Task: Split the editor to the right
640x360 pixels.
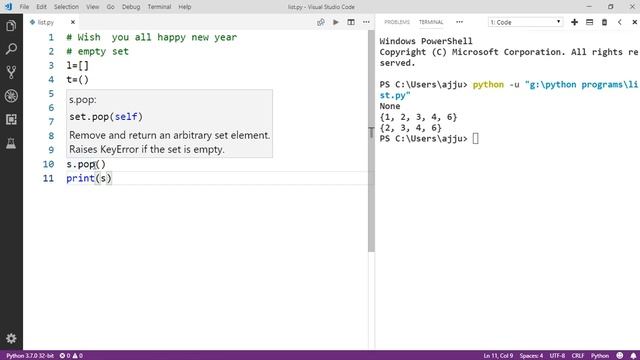Action: tap(351, 22)
